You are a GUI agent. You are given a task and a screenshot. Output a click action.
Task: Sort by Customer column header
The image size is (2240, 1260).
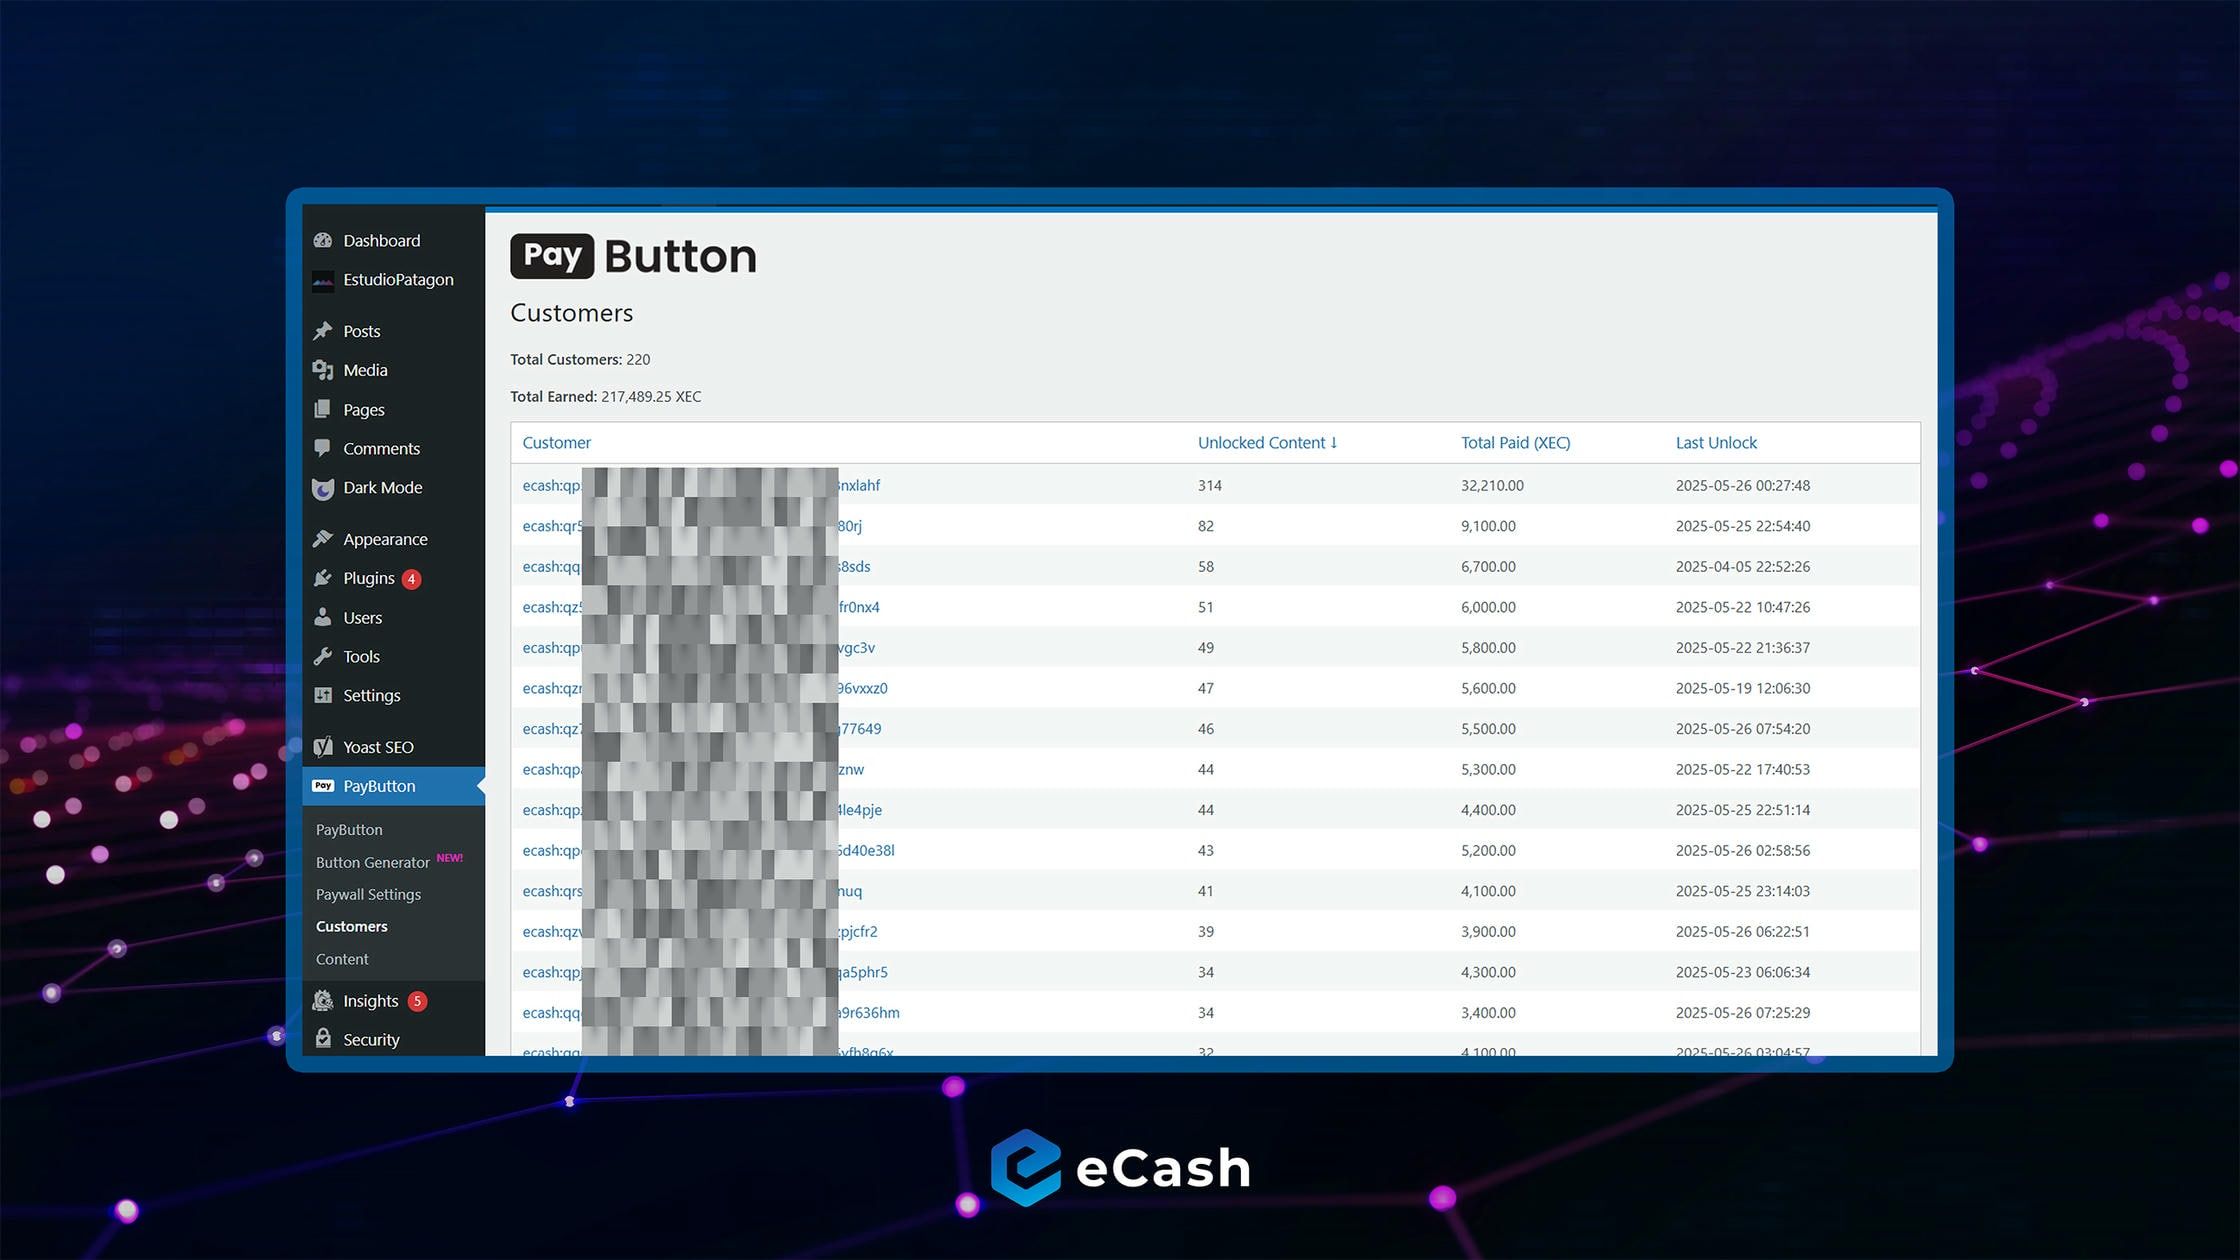click(556, 443)
